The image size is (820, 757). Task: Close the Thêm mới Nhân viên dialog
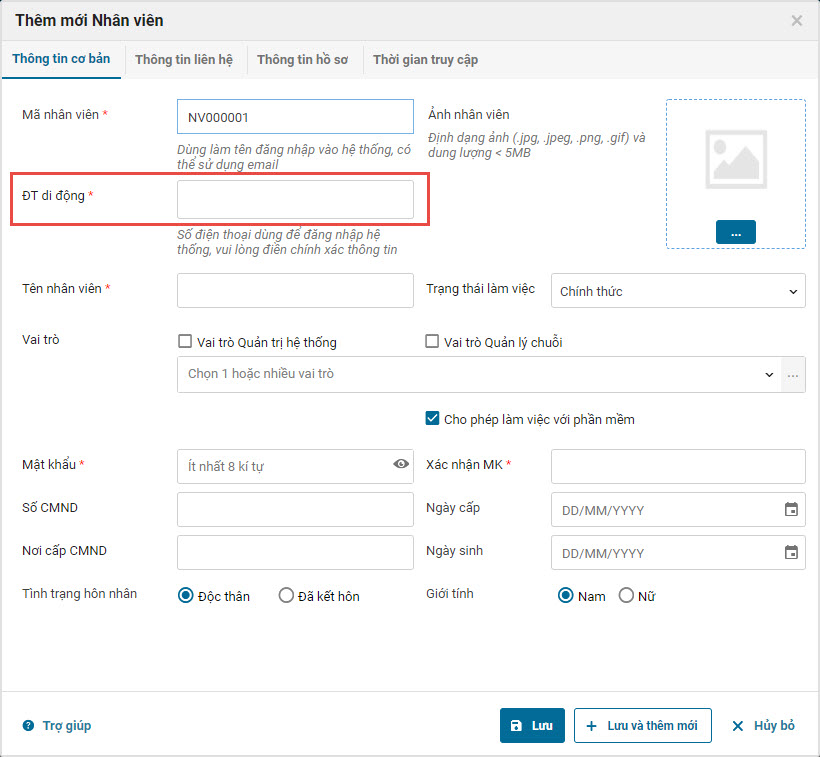(x=797, y=20)
